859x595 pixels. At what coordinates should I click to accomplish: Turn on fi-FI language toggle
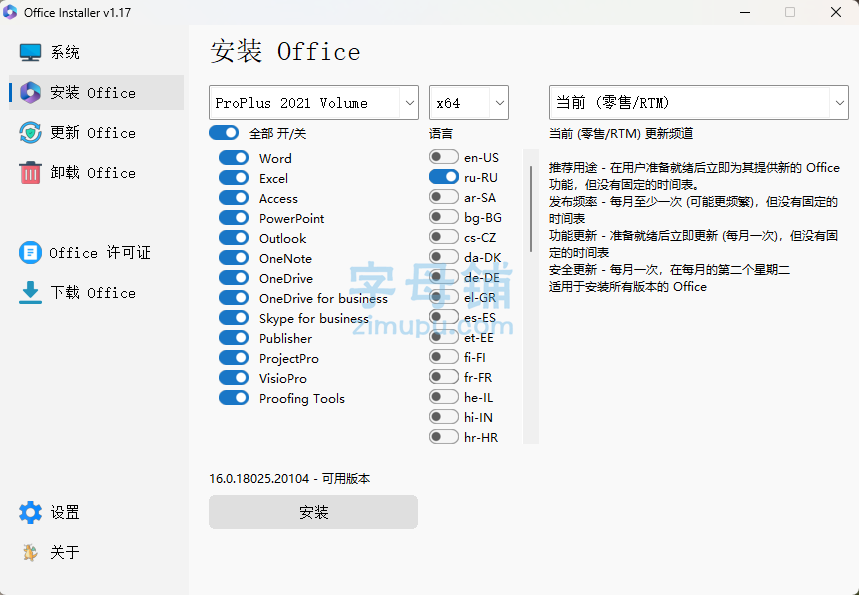tap(444, 357)
